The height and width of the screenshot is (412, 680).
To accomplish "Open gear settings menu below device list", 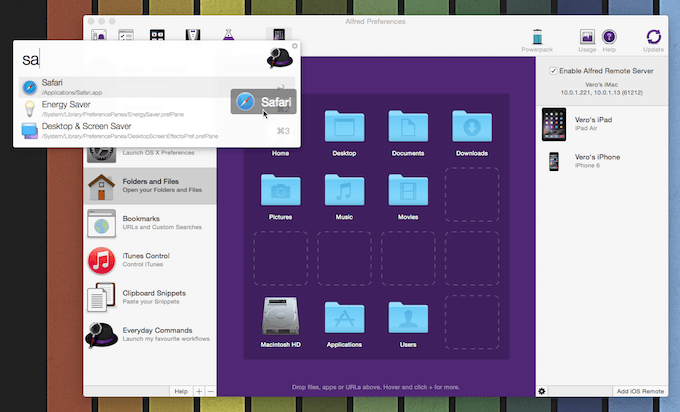I will coord(542,390).
